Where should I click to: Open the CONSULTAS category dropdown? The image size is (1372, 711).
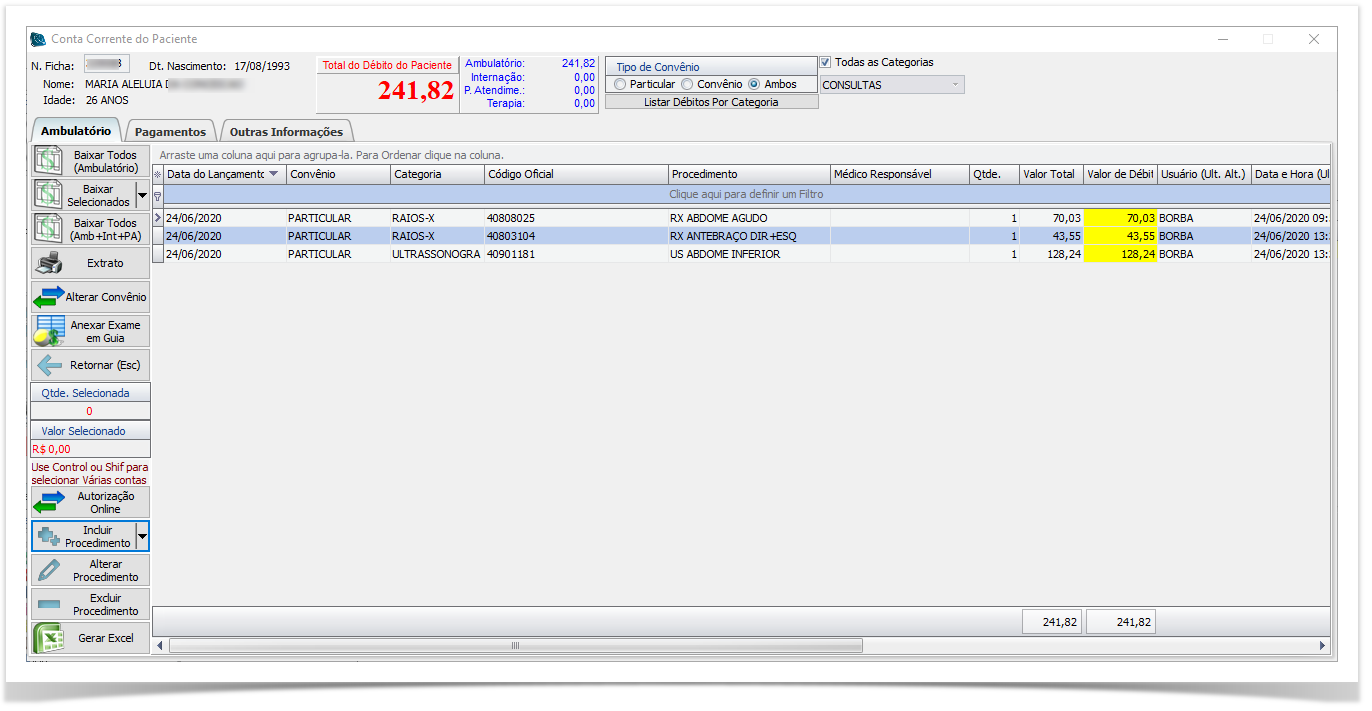tap(956, 85)
